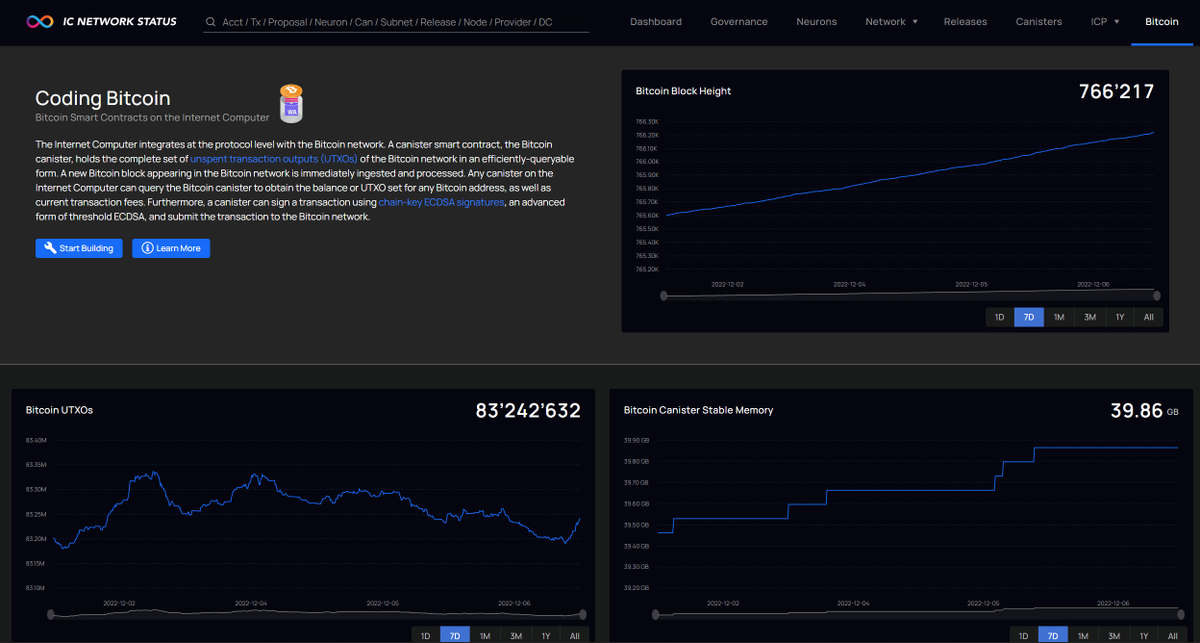
Task: Expand the ICP dropdown menu
Action: point(1105,22)
